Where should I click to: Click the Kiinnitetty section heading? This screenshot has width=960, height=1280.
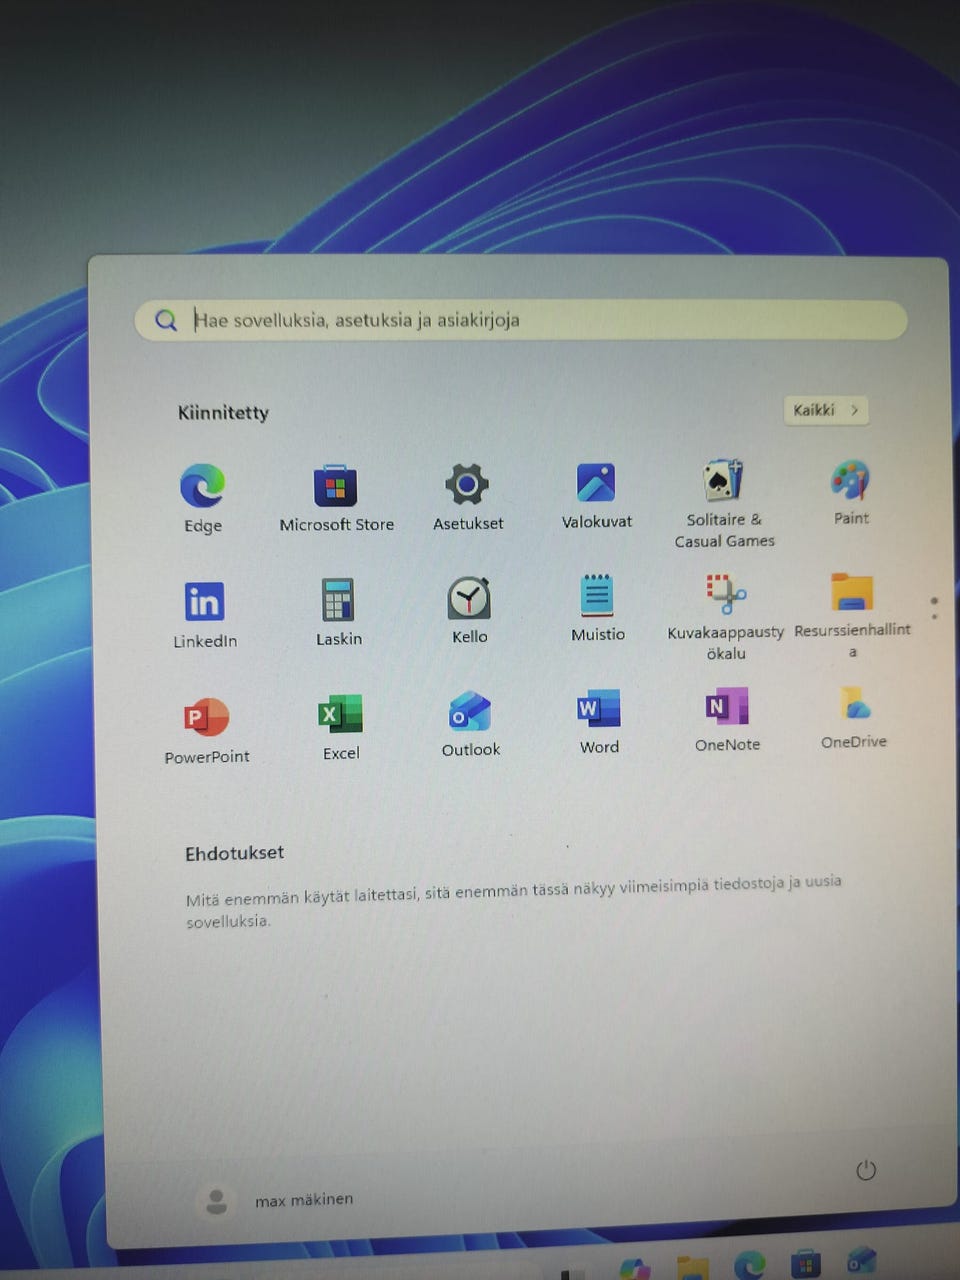(223, 412)
